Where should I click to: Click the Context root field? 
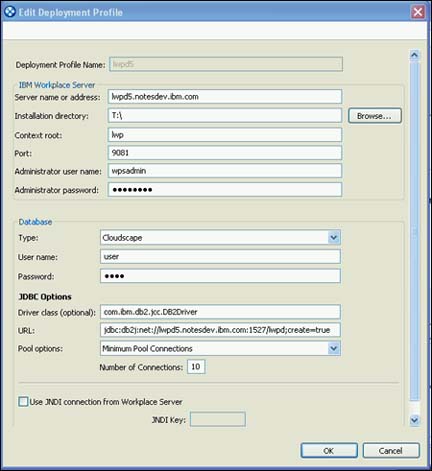point(225,135)
